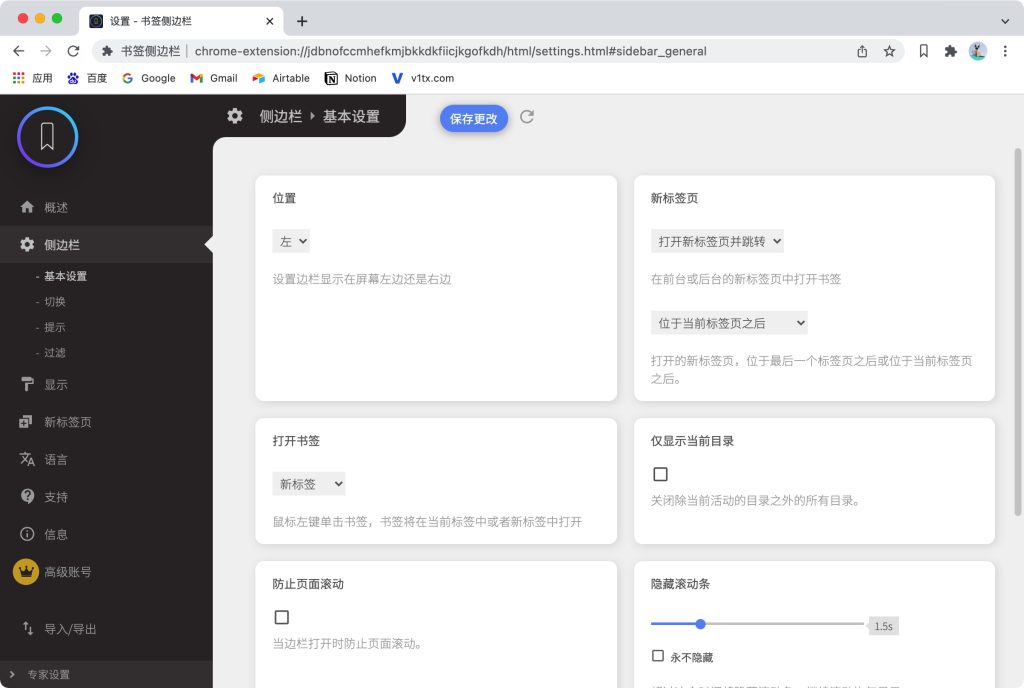The height and width of the screenshot is (688, 1024).
Task: Open the 新标签页 sidebar section
Action: click(67, 422)
